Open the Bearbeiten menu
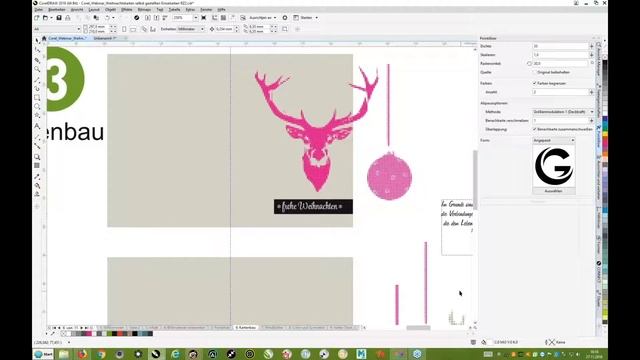Image resolution: width=640 pixels, height=360 pixels. click(57, 9)
